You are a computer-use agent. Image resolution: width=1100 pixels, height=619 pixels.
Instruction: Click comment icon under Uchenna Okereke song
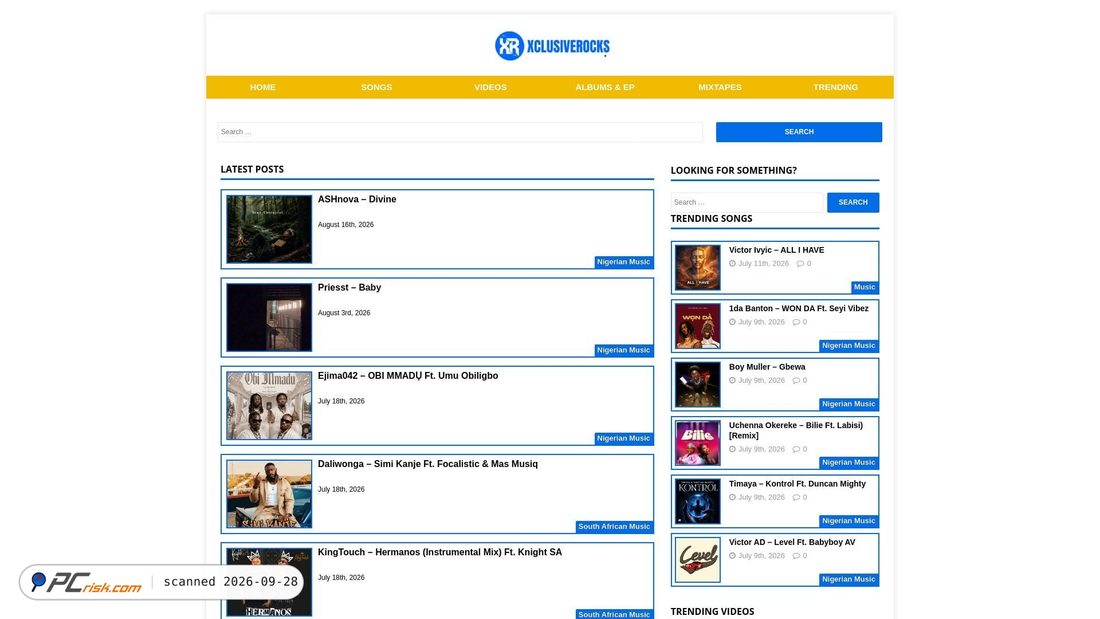[x=796, y=449]
